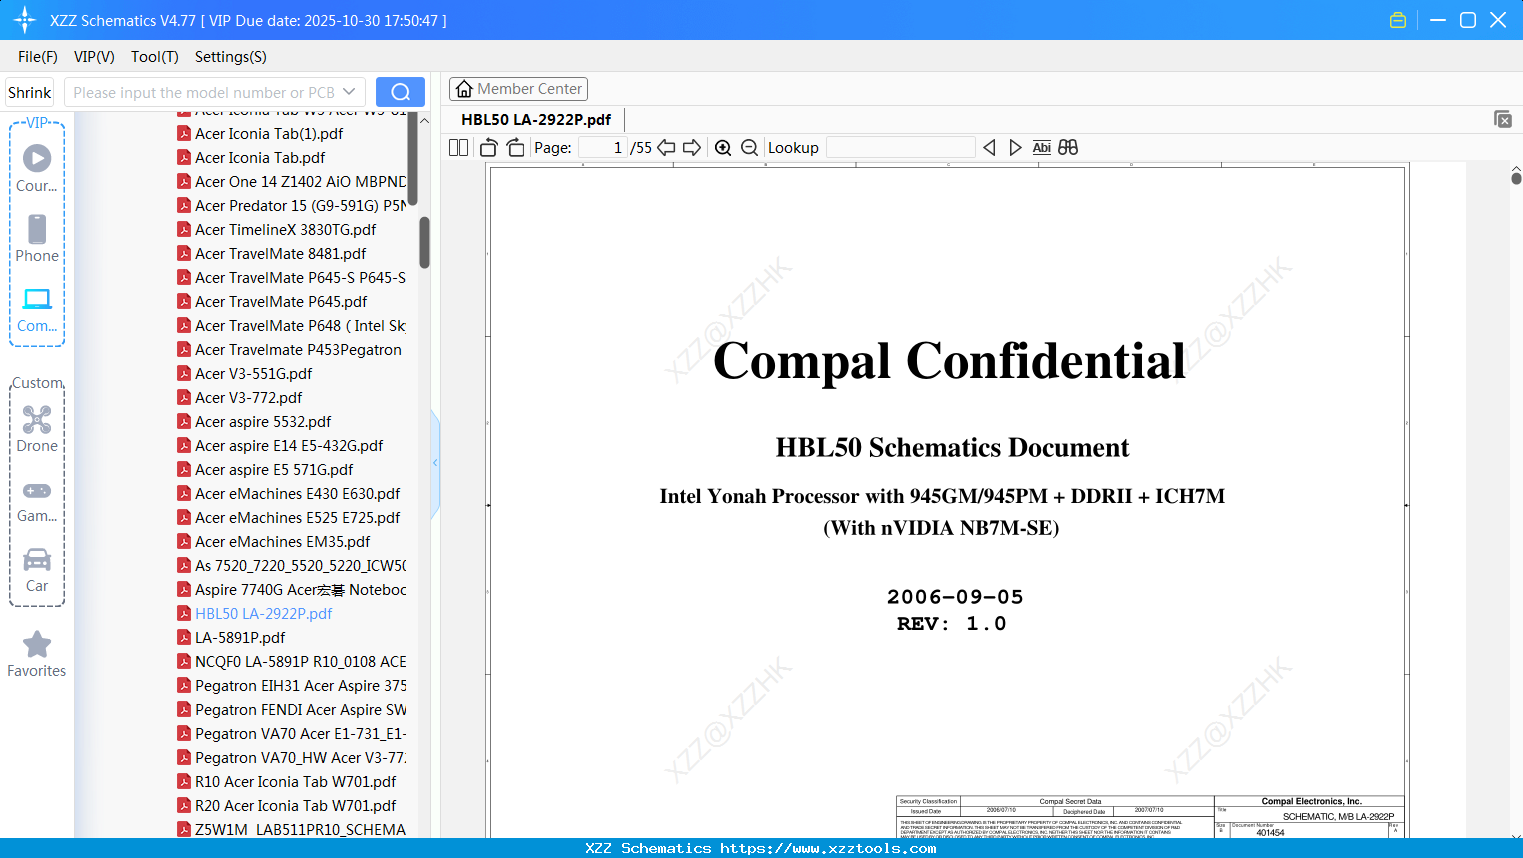1523x858 pixels.
Task: Select Acer Travelmate P453Pegatron file
Action: tap(298, 349)
